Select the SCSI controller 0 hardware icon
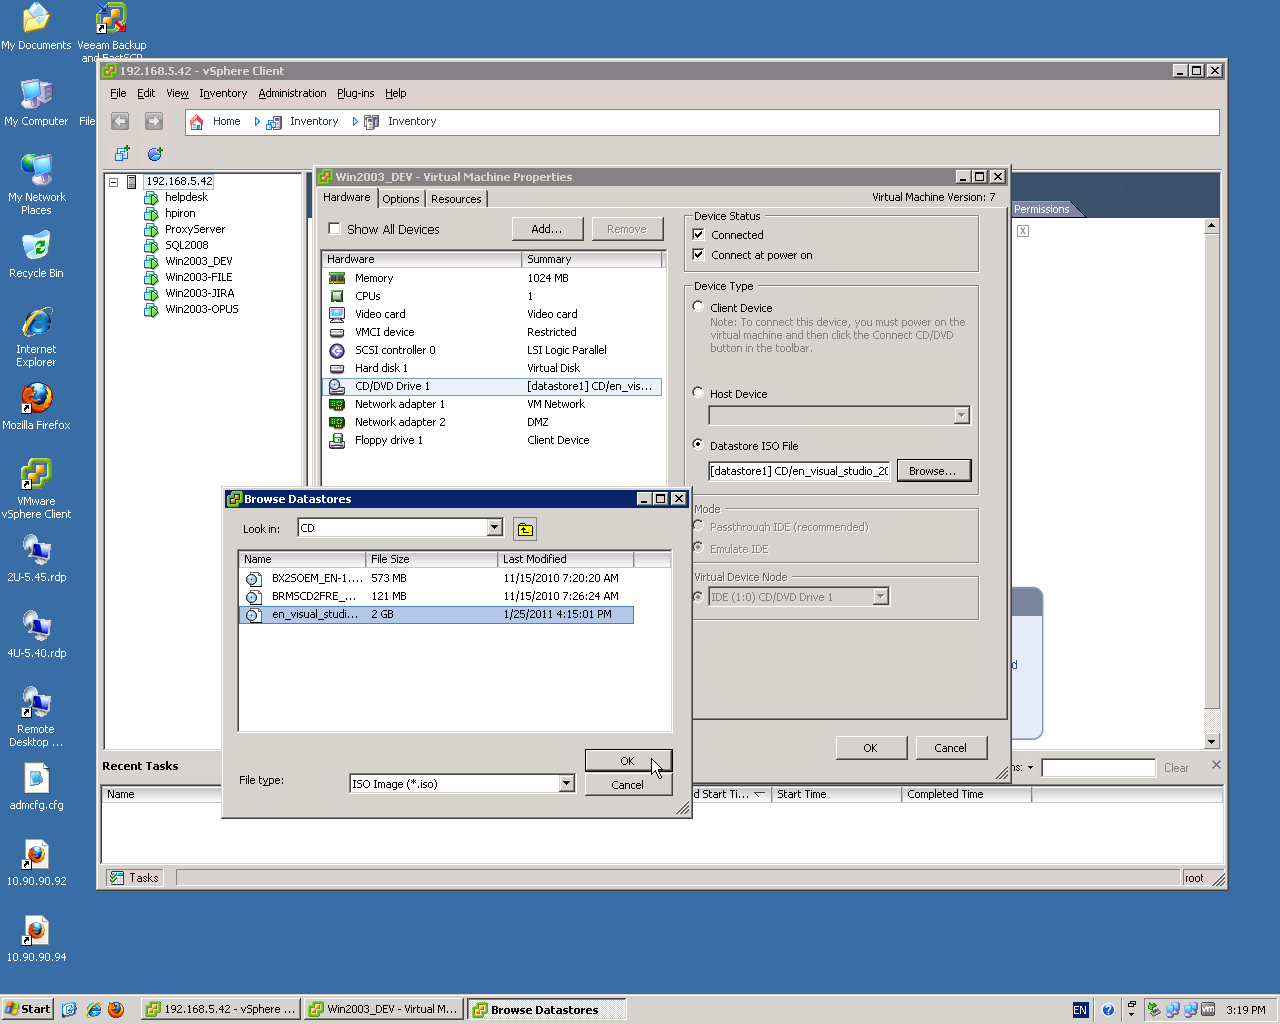 pyautogui.click(x=337, y=351)
